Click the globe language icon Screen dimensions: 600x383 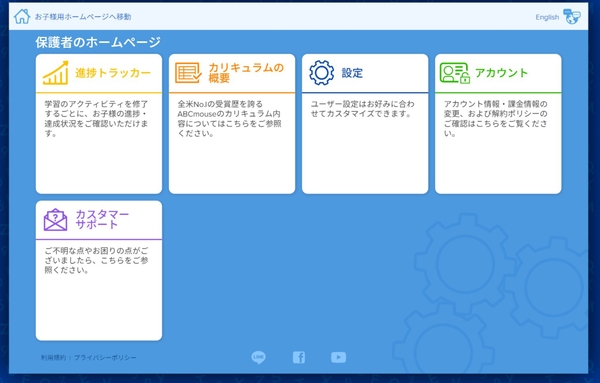[572, 16]
